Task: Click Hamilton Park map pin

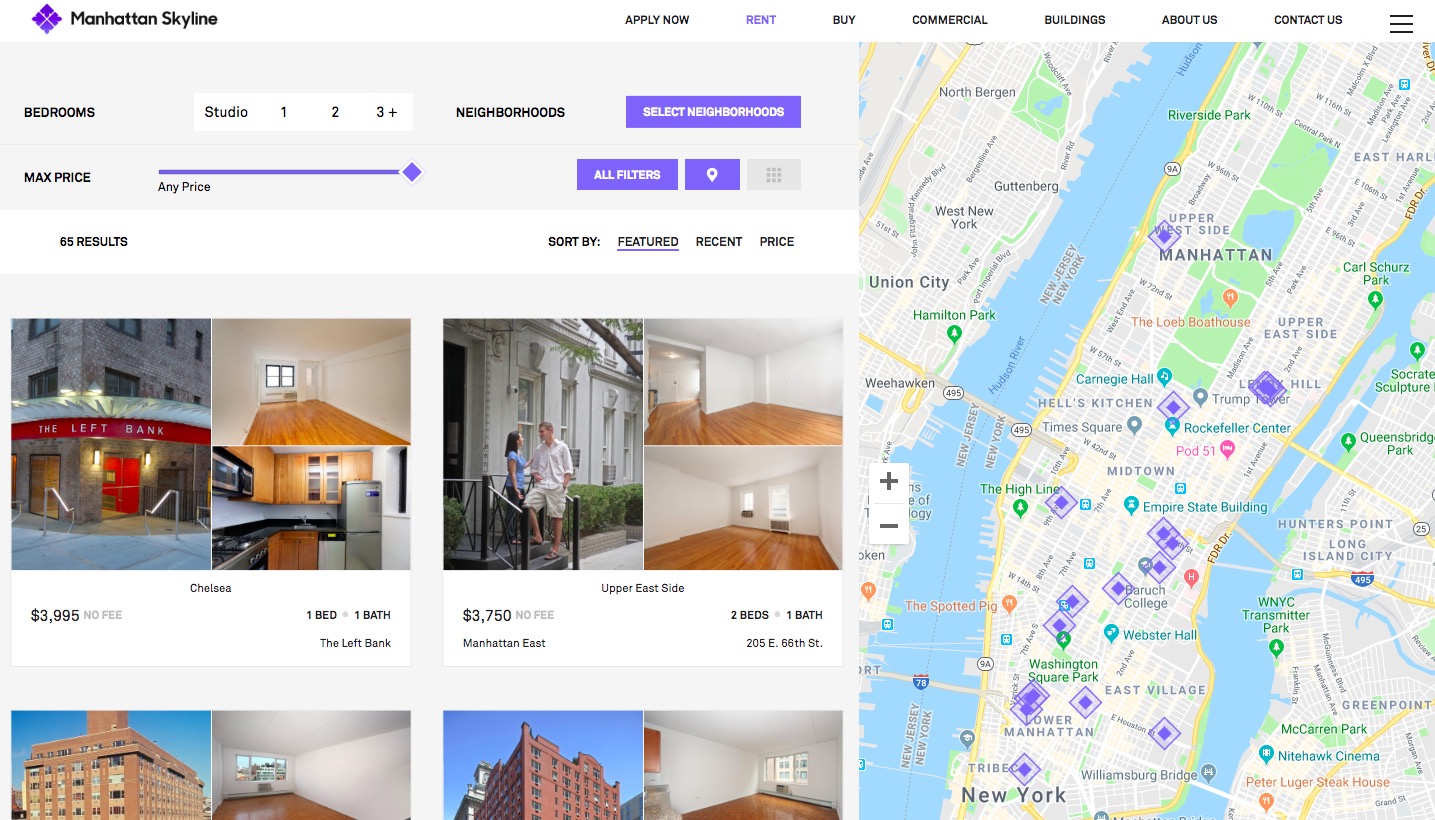Action: click(954, 333)
